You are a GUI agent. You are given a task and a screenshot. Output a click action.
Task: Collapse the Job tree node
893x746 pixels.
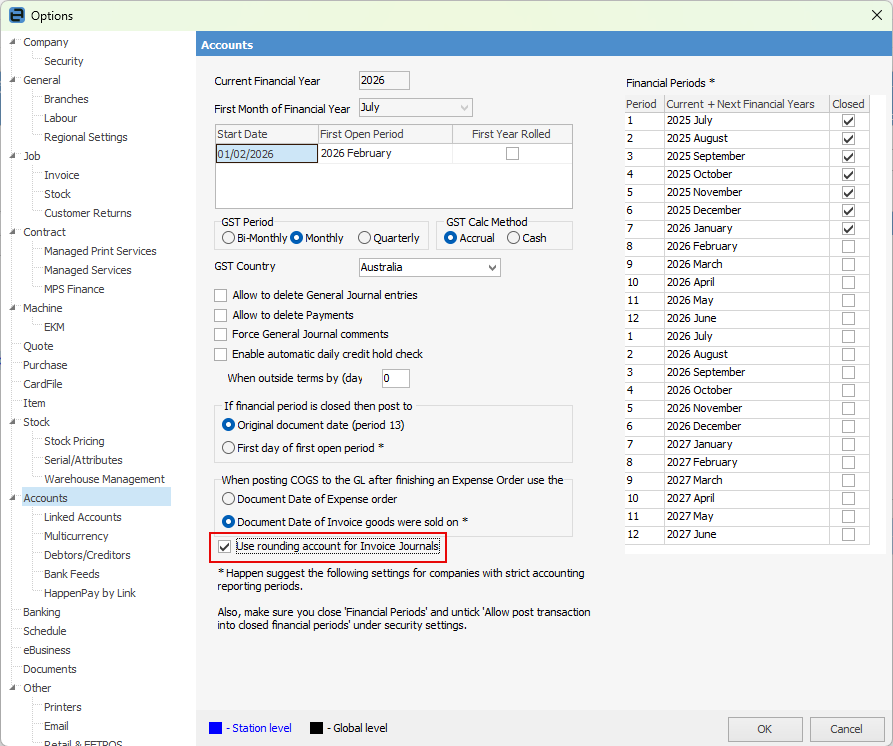13,155
